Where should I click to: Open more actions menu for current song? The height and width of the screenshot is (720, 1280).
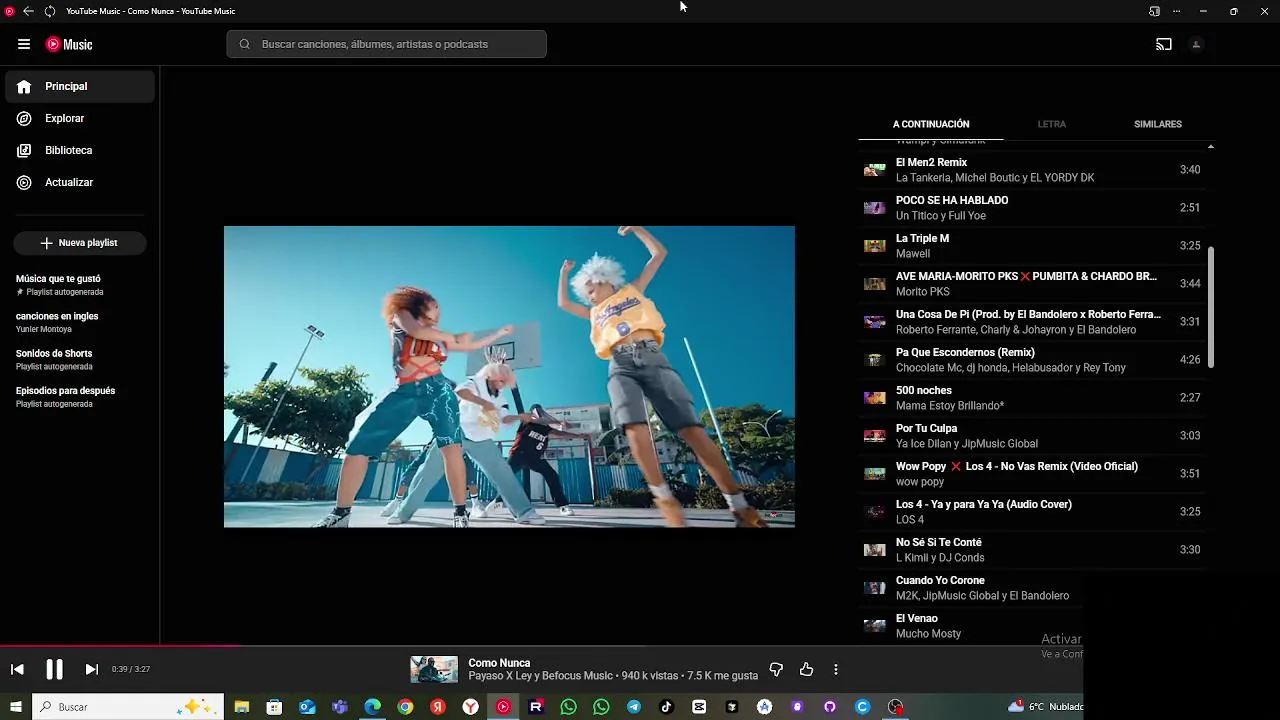pyautogui.click(x=836, y=669)
